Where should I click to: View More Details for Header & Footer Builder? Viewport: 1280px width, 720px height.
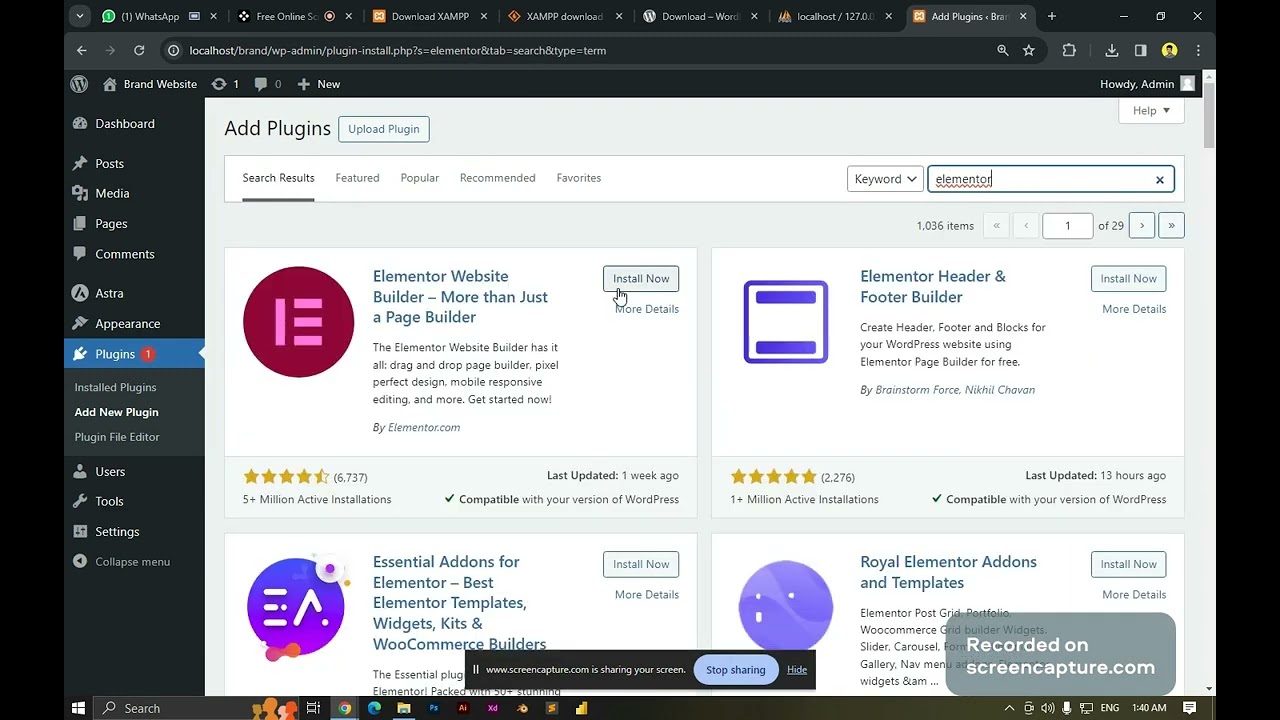click(x=1134, y=309)
